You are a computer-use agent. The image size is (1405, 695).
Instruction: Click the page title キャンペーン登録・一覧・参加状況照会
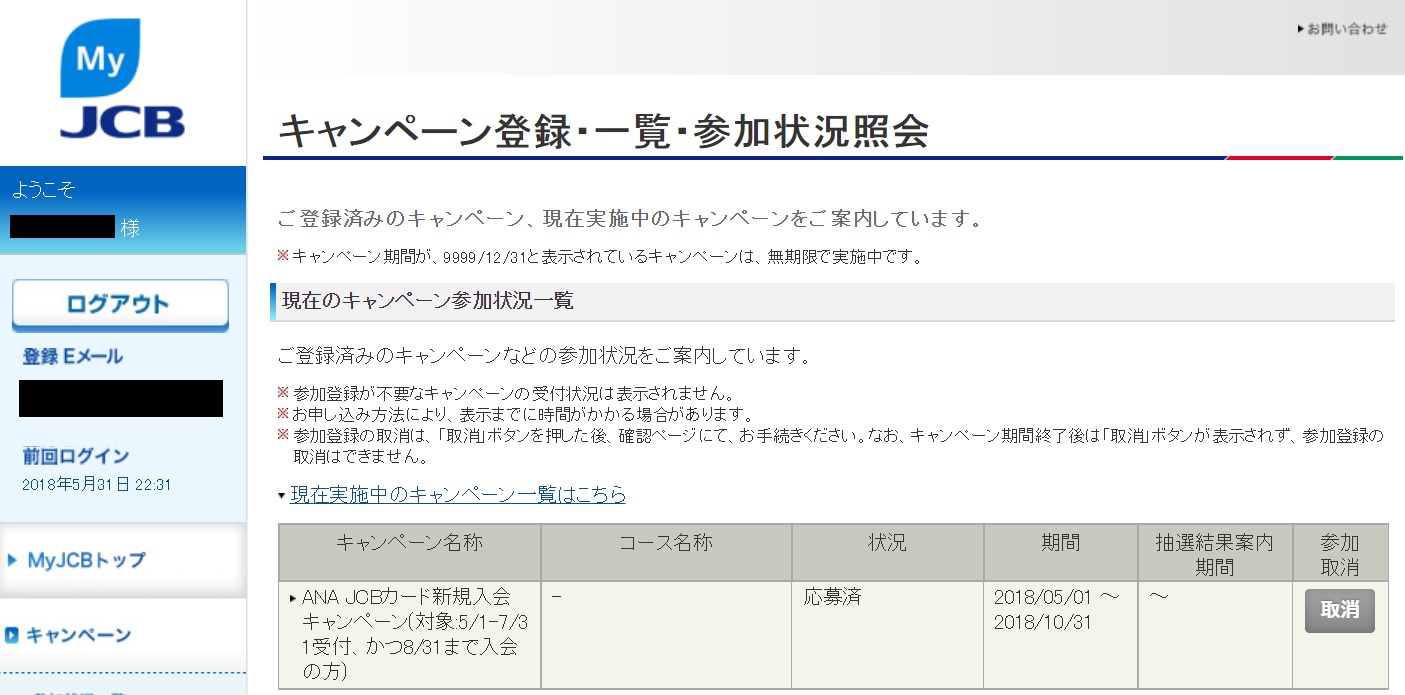point(603,132)
